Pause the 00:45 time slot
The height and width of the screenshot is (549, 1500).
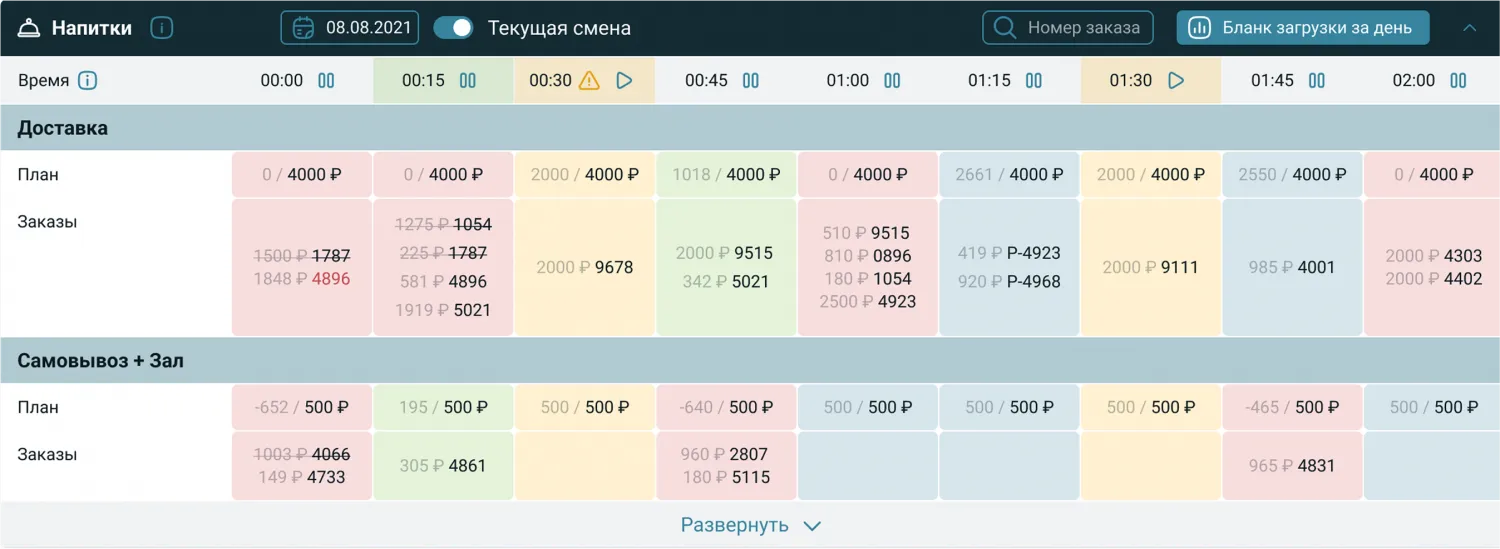click(751, 81)
